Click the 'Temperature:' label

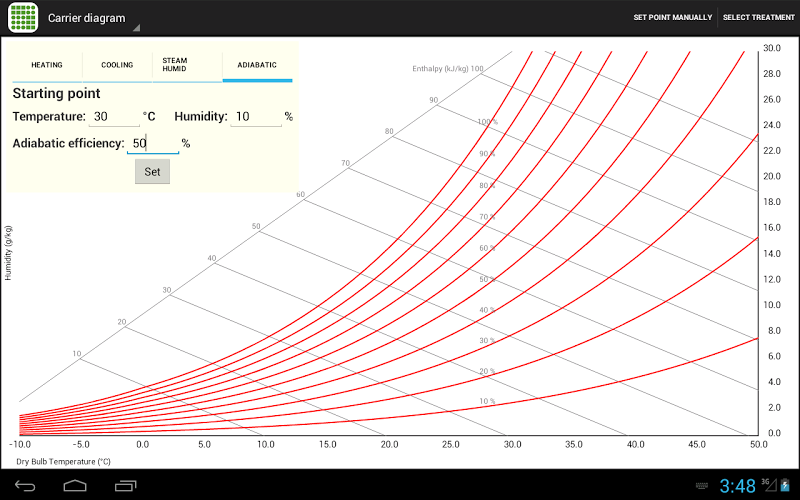(x=49, y=117)
